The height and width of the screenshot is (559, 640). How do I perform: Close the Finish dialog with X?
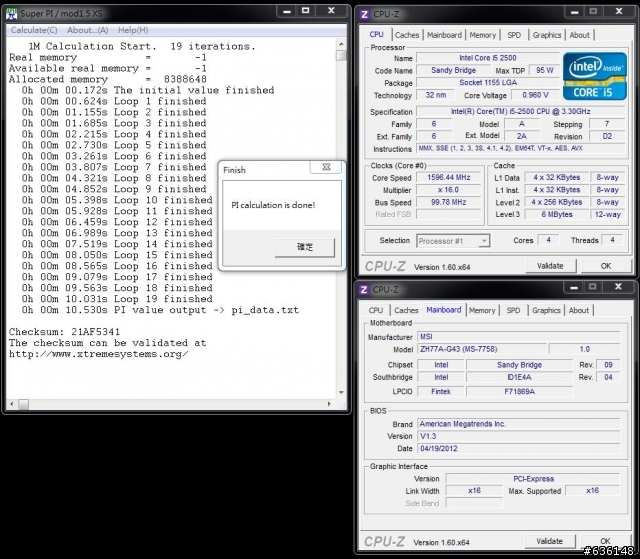click(326, 167)
